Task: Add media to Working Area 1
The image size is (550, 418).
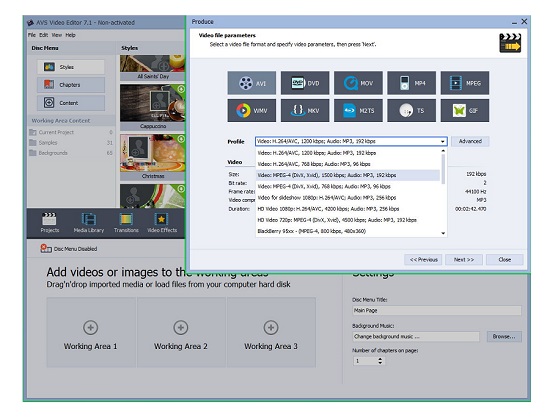Action: tap(90, 332)
